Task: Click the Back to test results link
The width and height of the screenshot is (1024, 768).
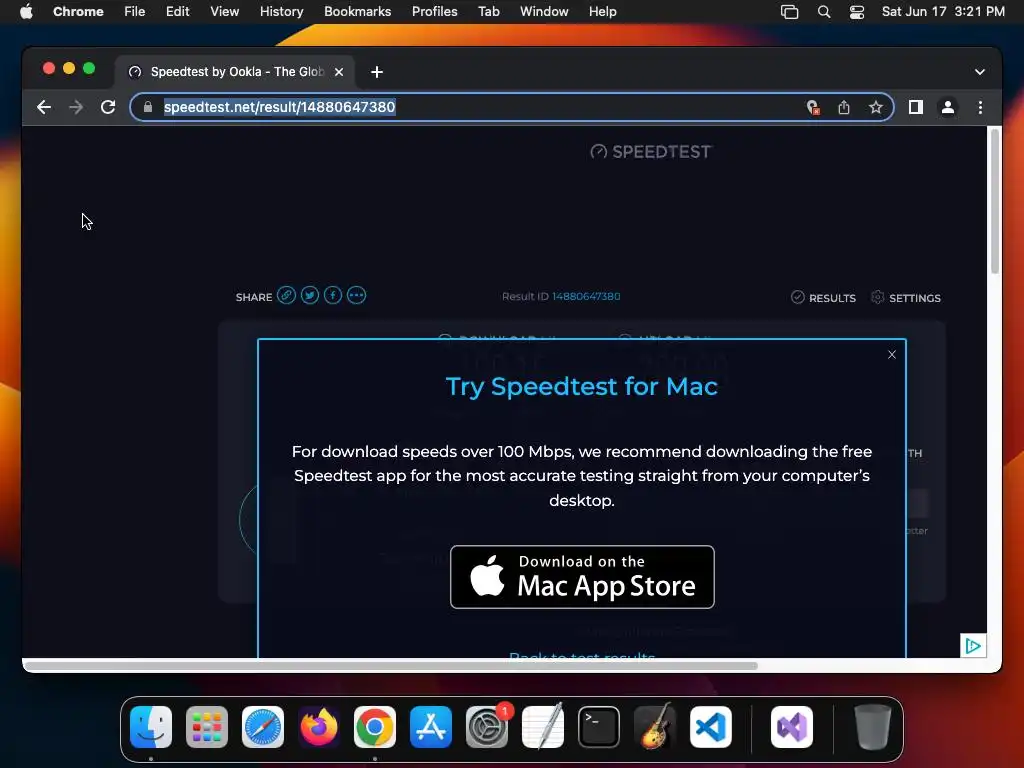Action: point(582,655)
